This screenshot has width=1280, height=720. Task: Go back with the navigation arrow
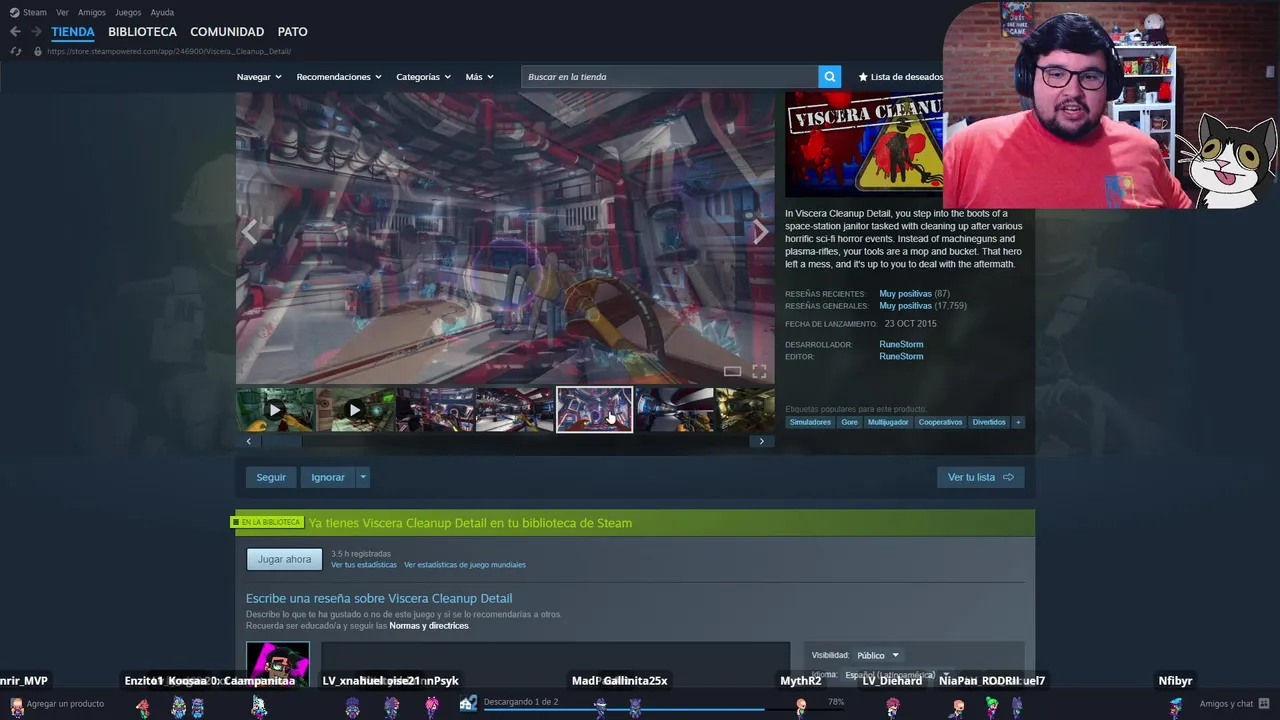click(15, 32)
